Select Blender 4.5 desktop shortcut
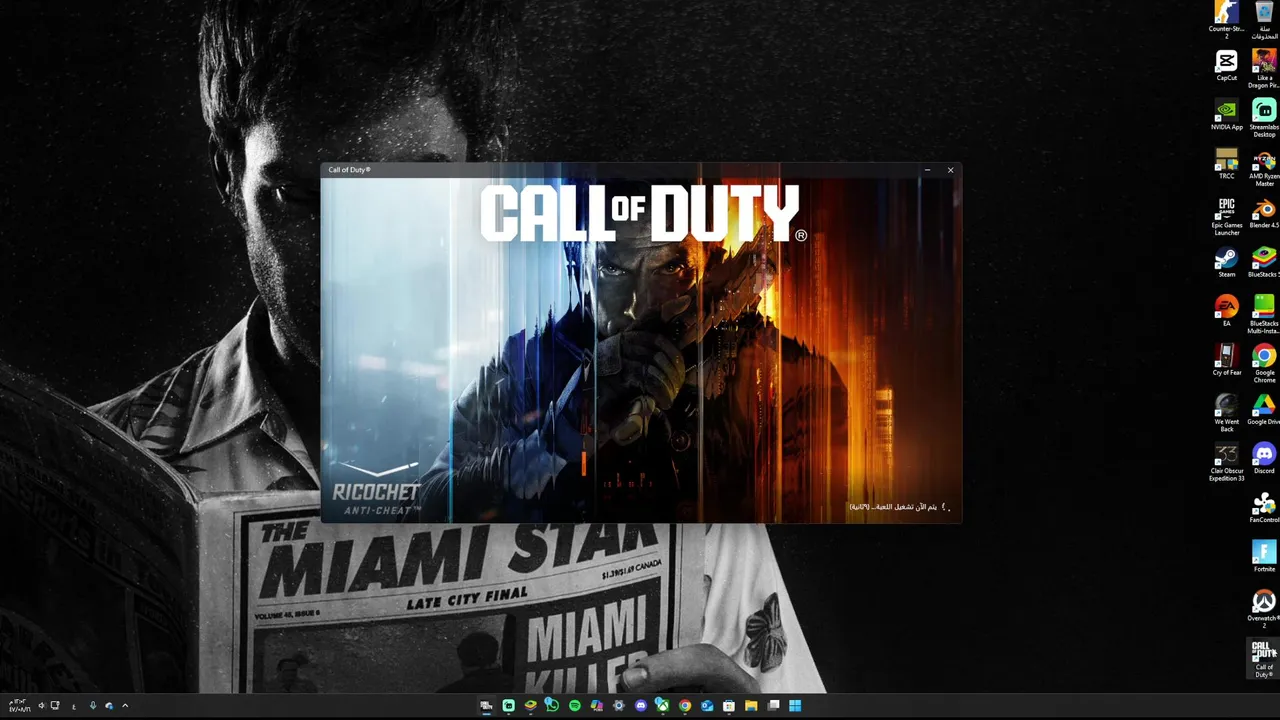Screen dimensions: 1280x720 (1264, 212)
